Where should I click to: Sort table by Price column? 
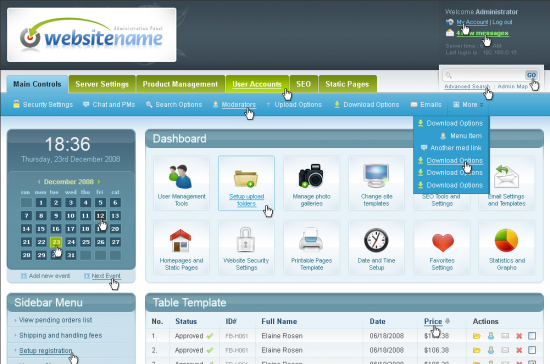(433, 321)
